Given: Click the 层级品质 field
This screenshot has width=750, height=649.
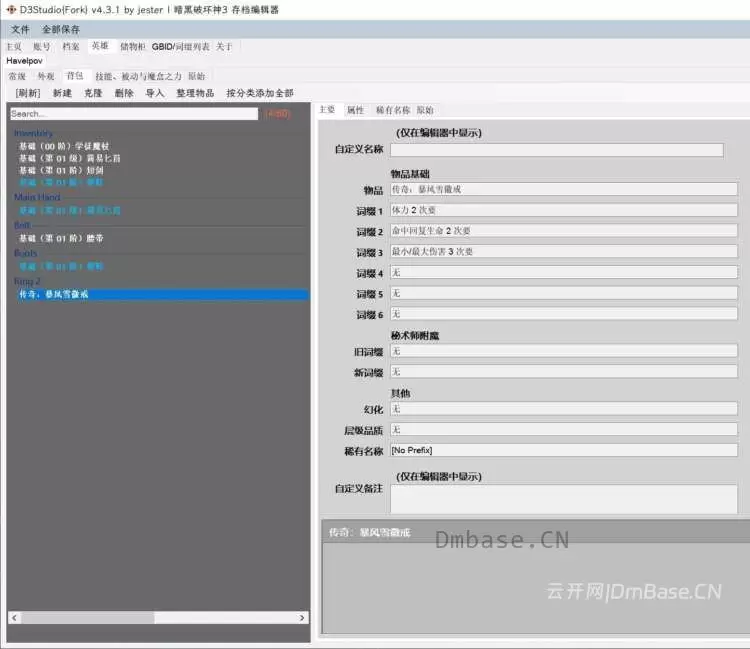Looking at the screenshot, I should coord(564,429).
